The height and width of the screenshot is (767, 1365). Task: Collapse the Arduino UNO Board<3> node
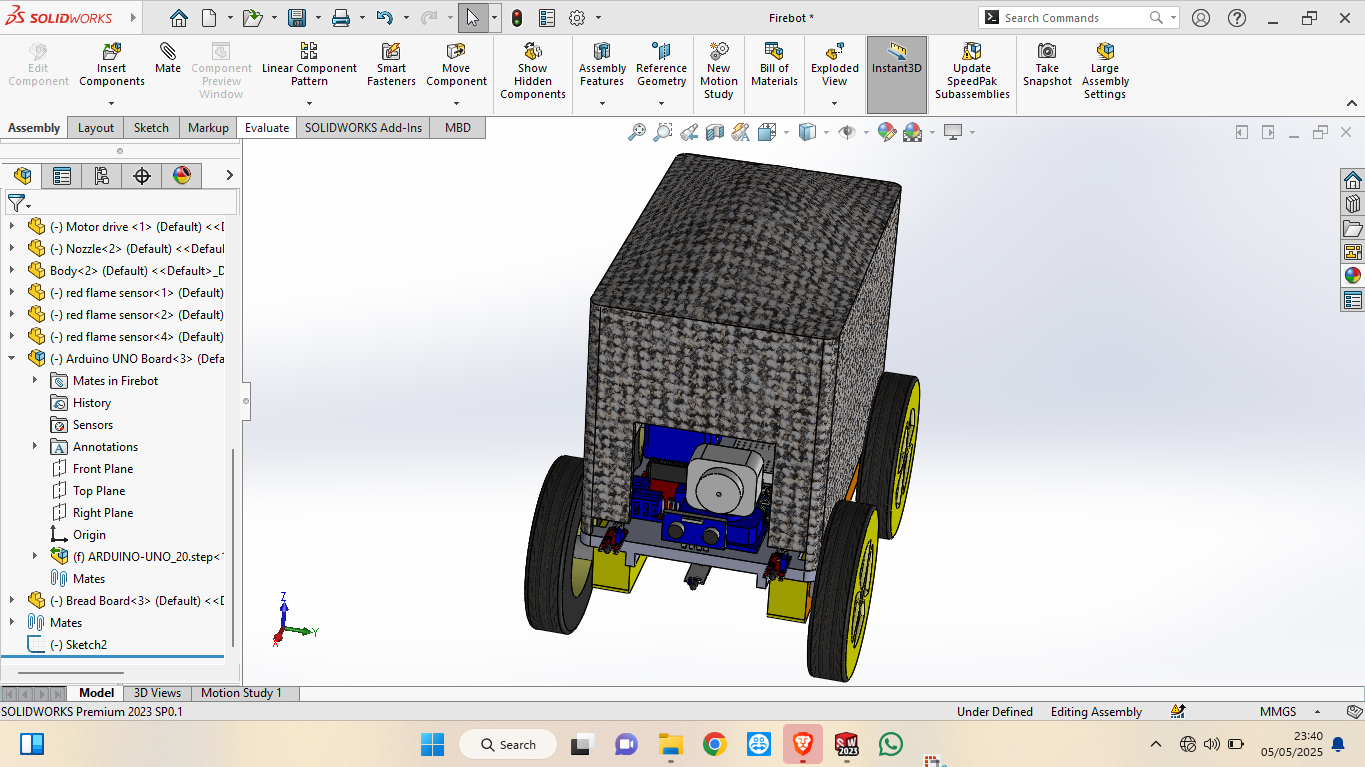12,359
